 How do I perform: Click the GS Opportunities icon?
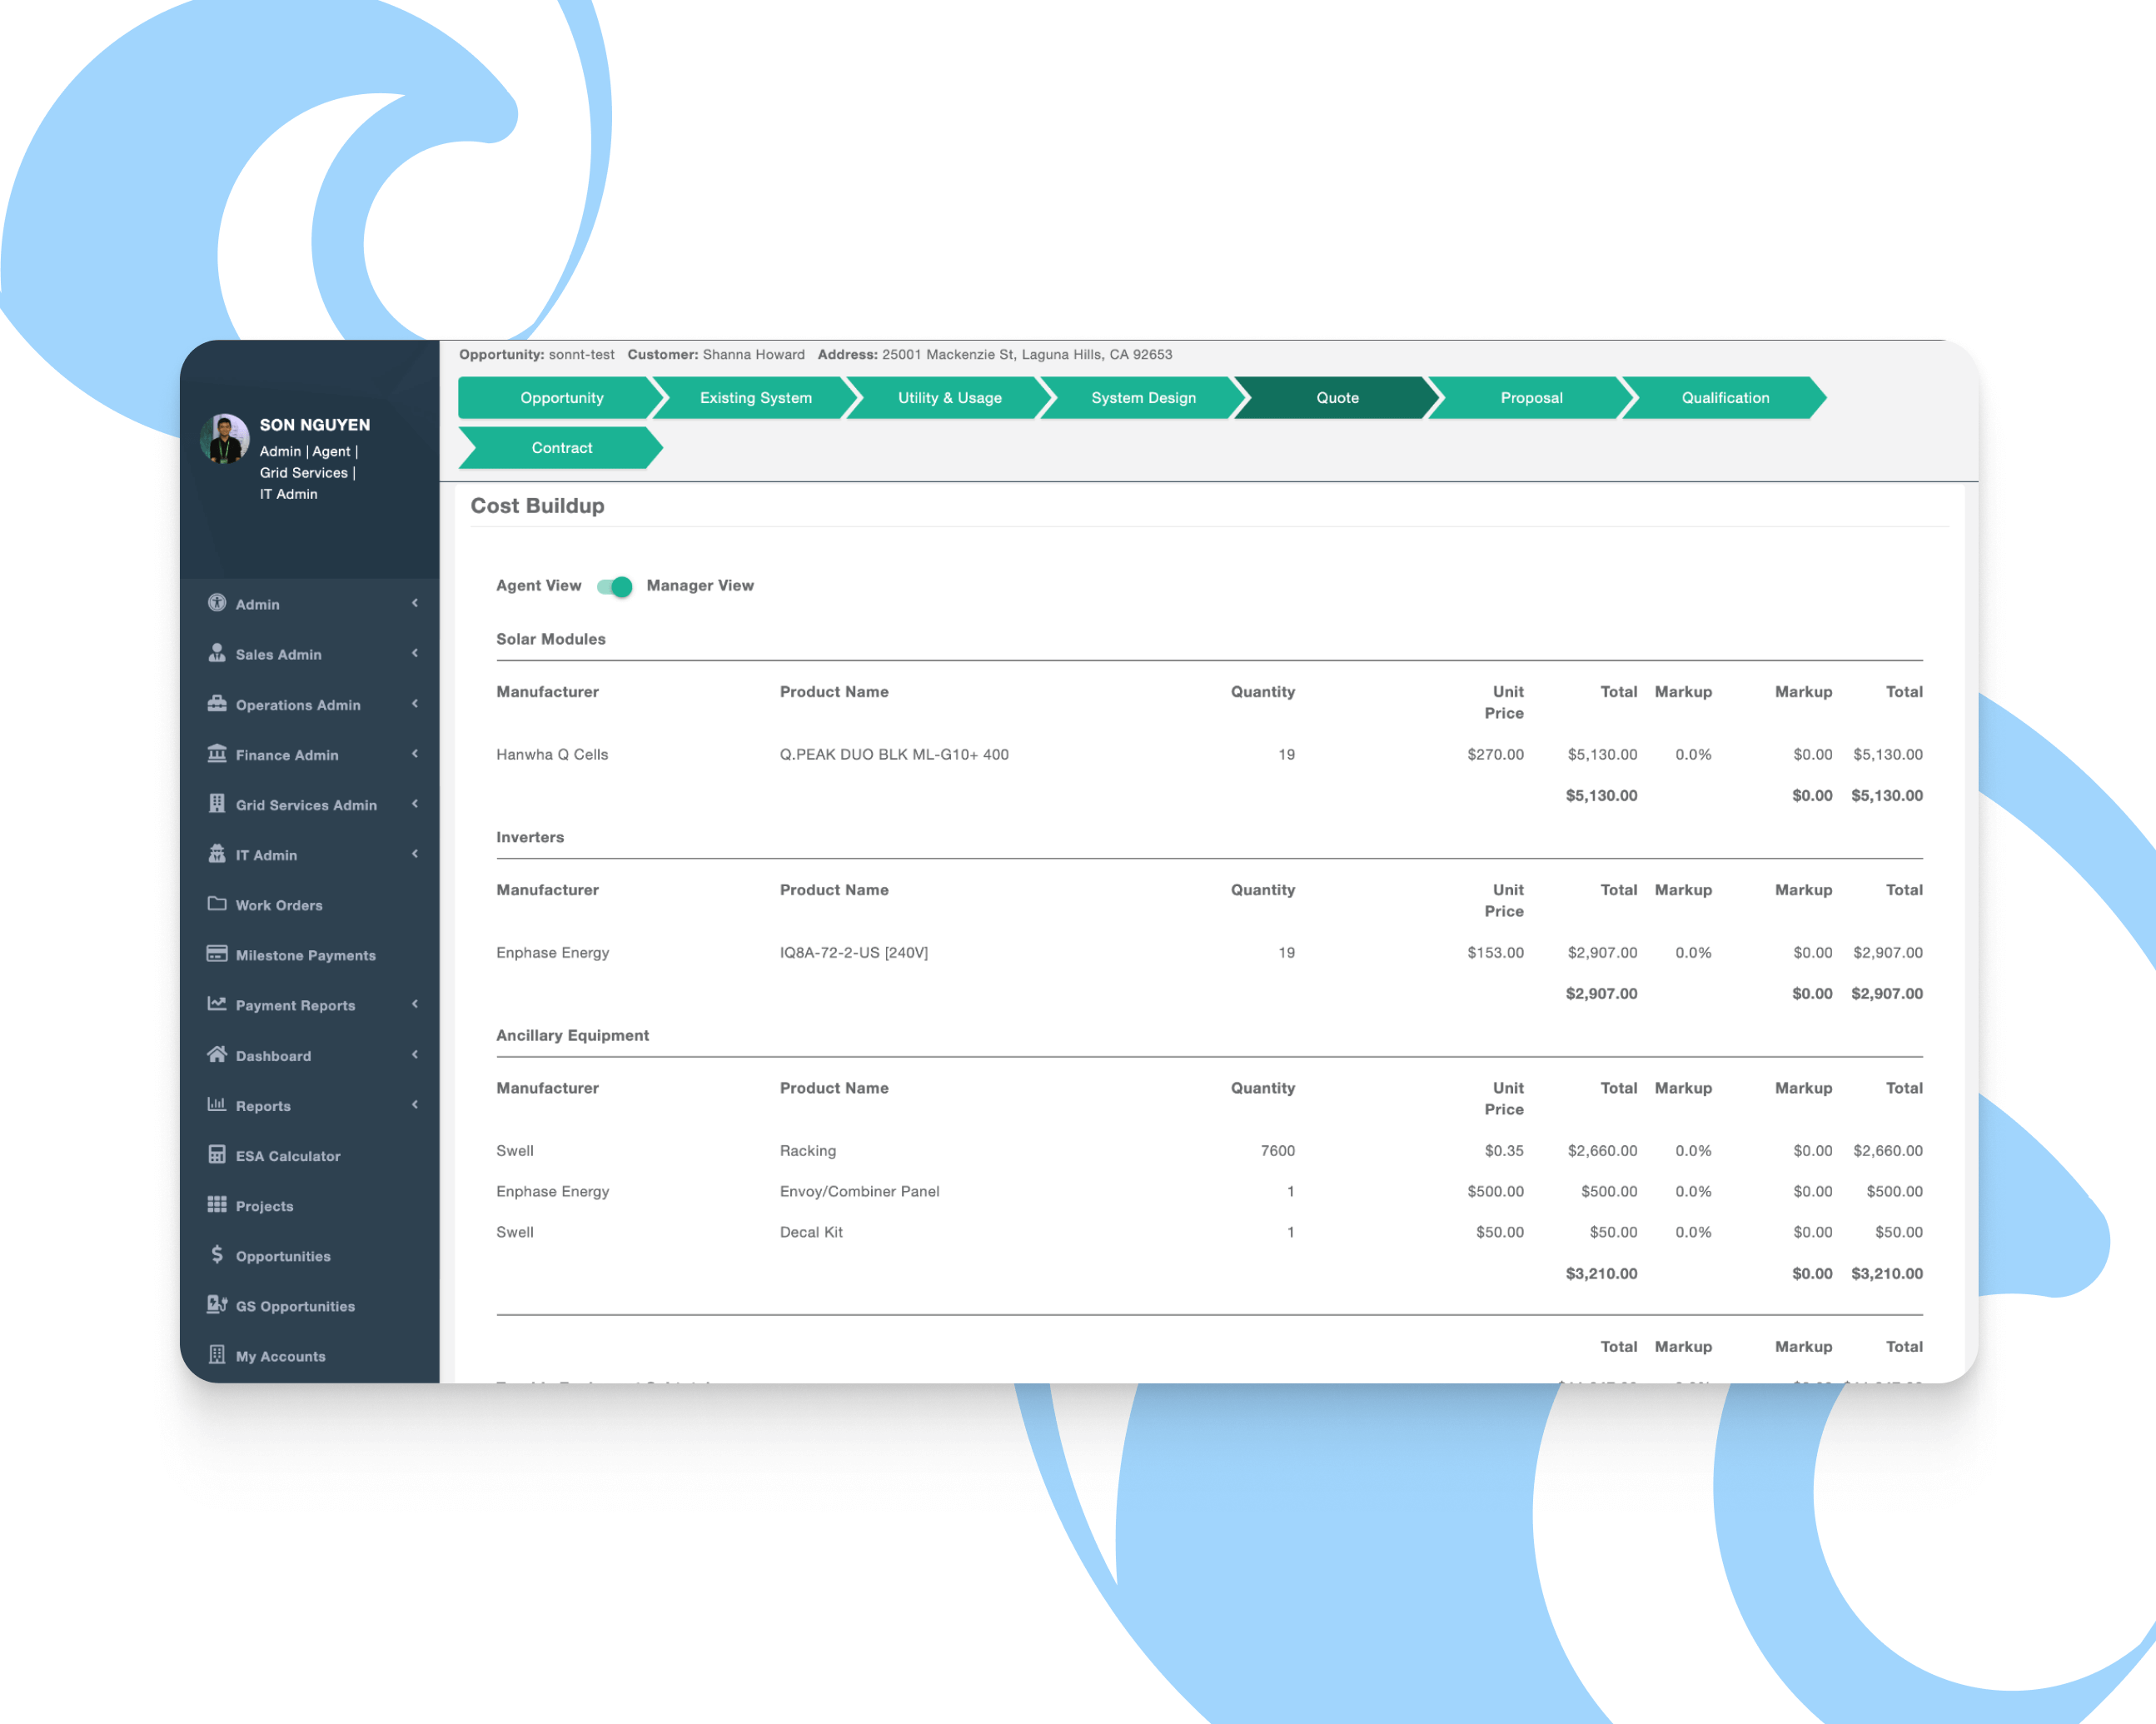click(x=217, y=1304)
